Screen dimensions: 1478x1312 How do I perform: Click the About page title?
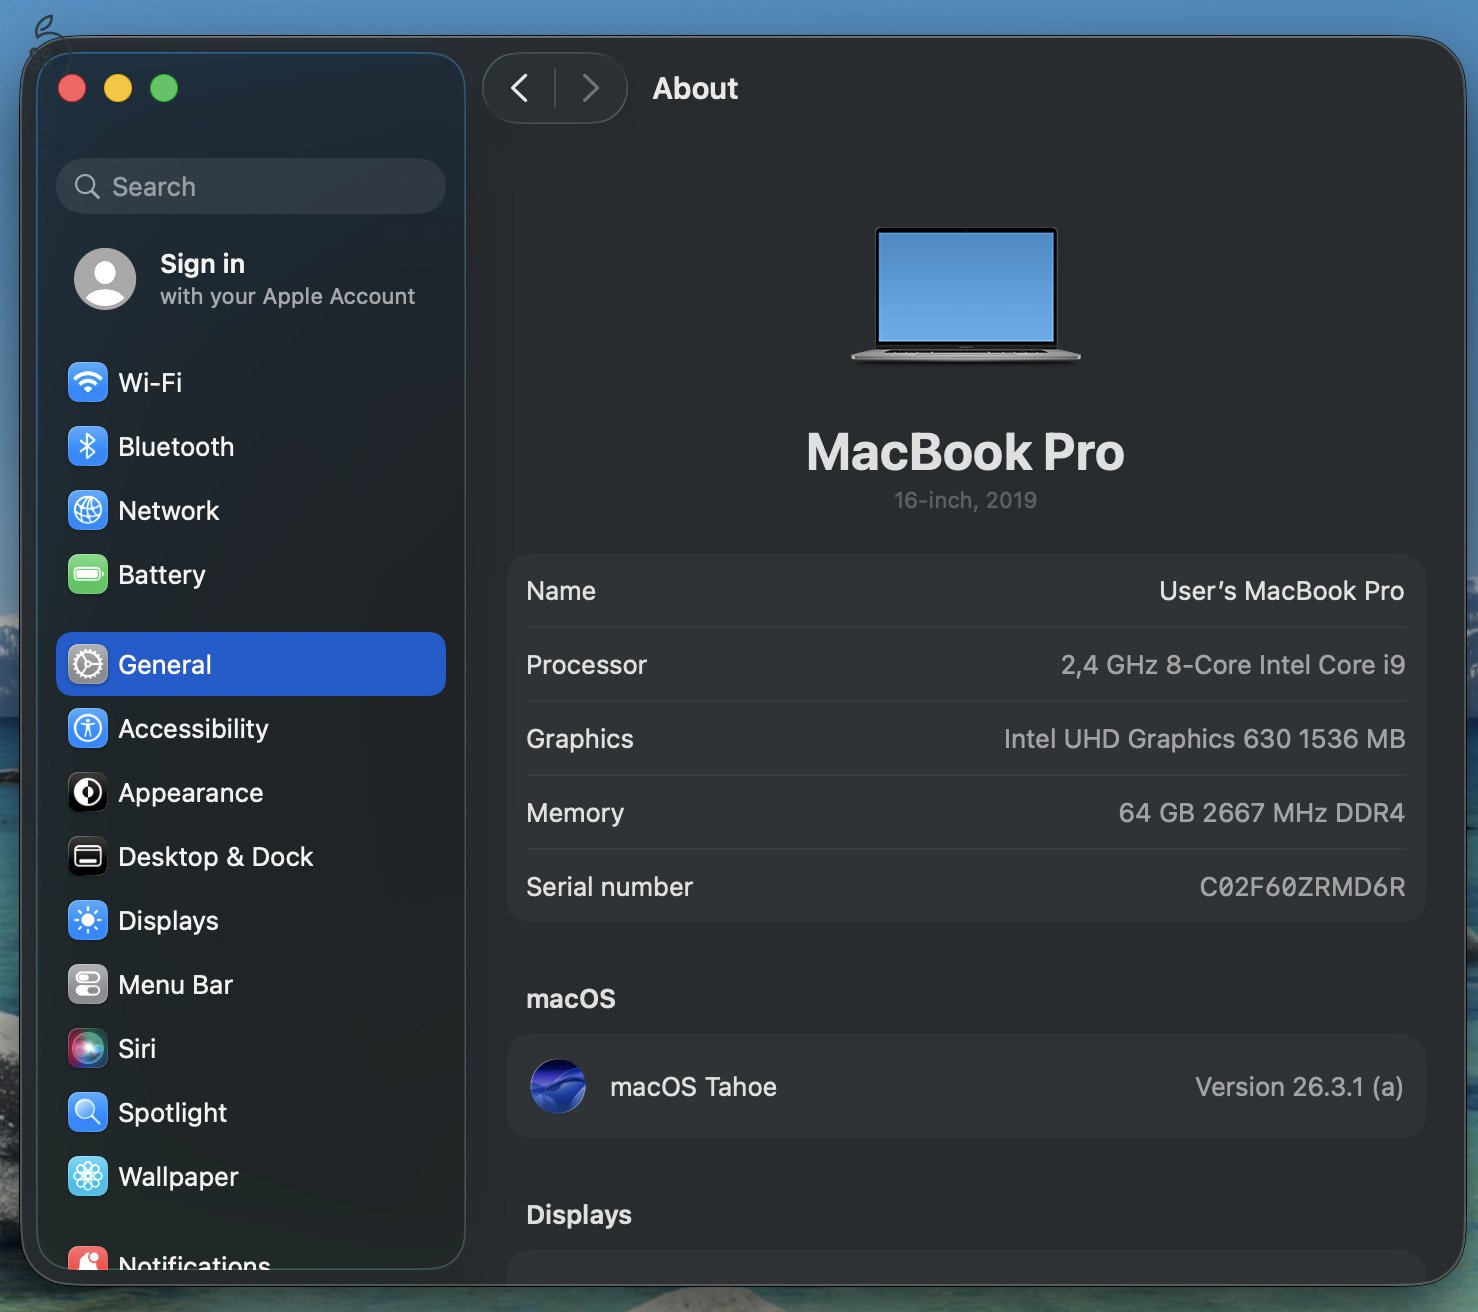[x=695, y=88]
